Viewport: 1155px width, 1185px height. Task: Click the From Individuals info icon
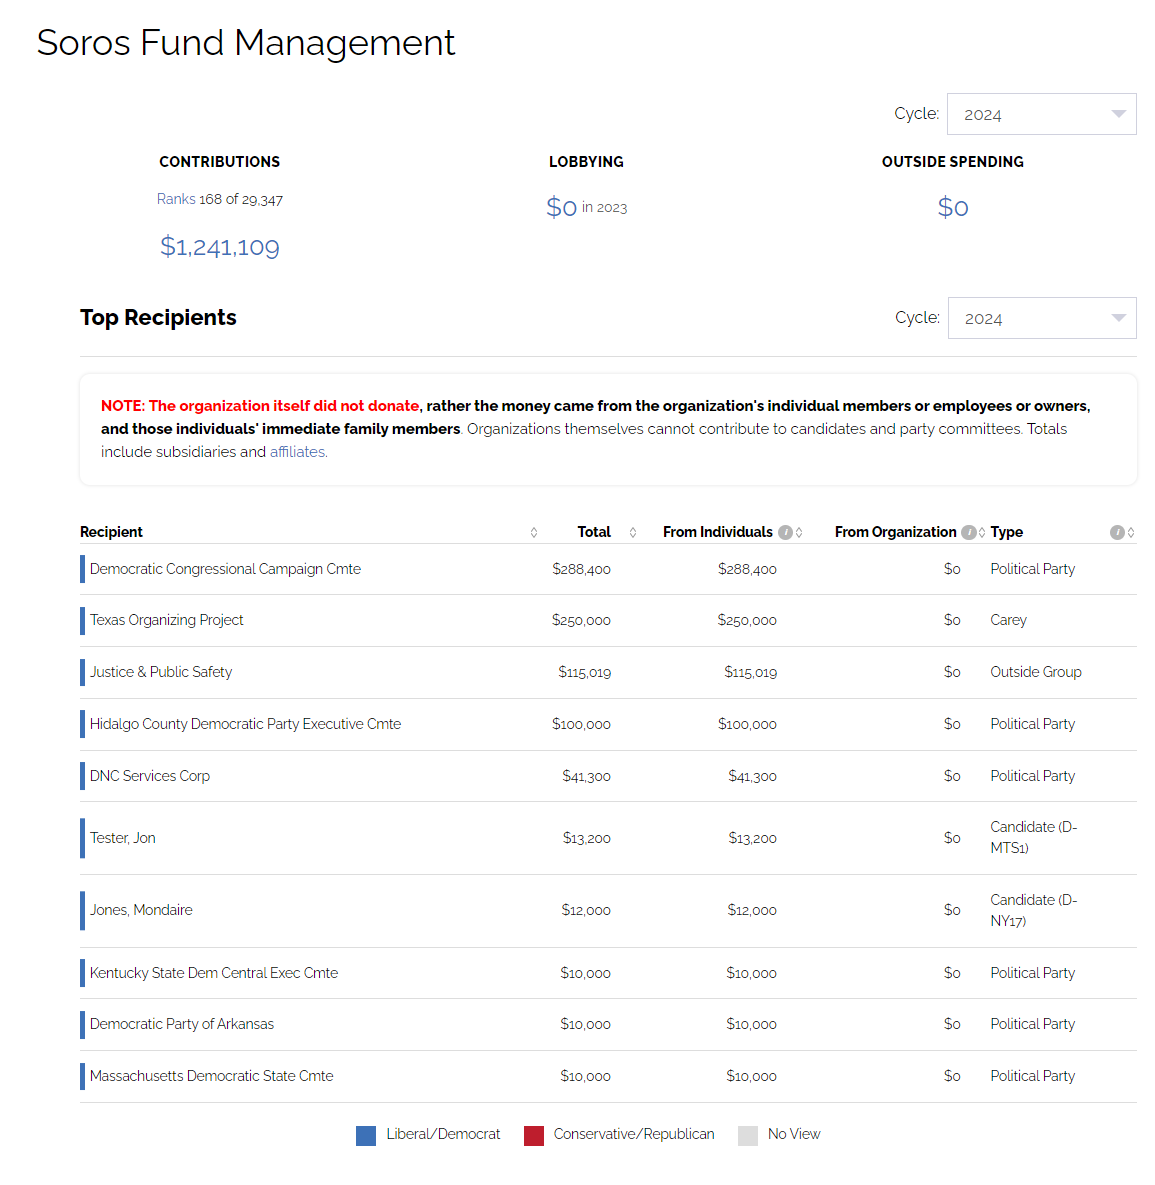[x=785, y=532]
